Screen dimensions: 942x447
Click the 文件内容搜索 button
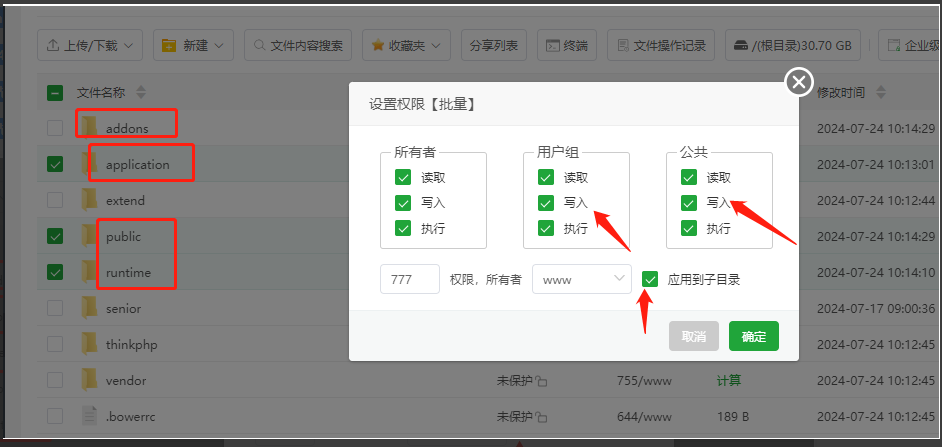coord(298,45)
